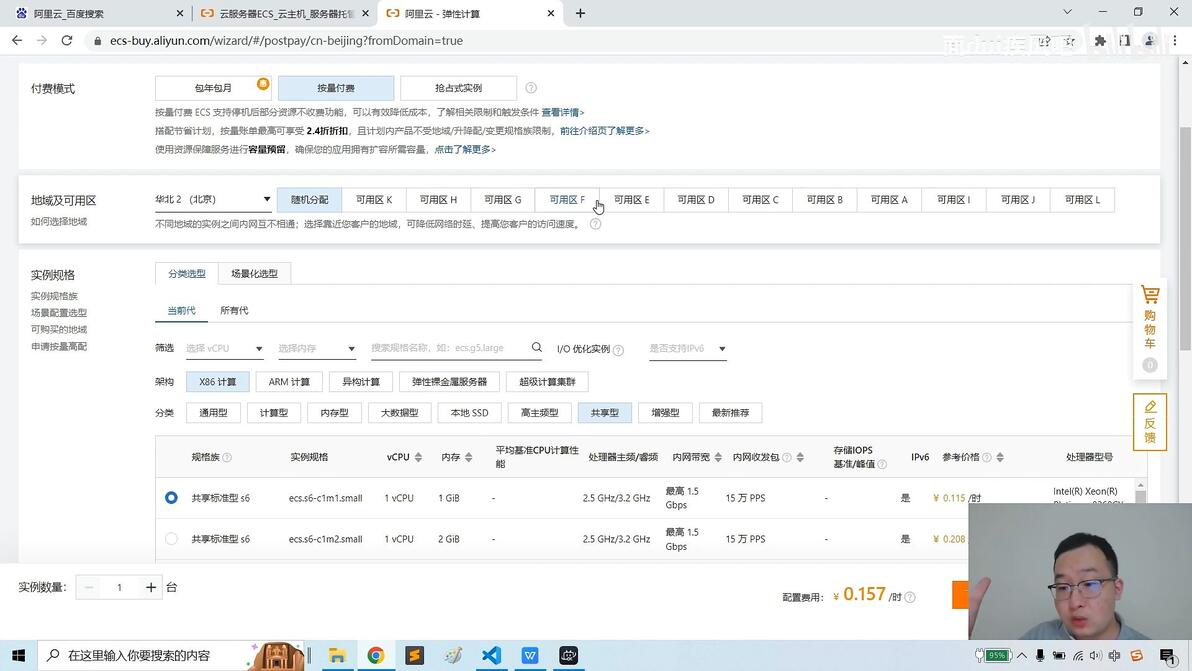Expand the 华北2(北京) region dropdown
The image size is (1192, 671).
213,200
